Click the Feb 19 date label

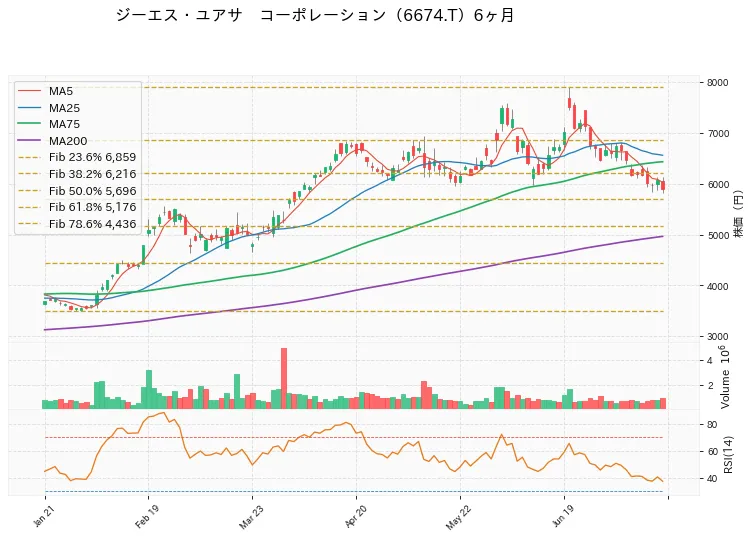click(146, 517)
